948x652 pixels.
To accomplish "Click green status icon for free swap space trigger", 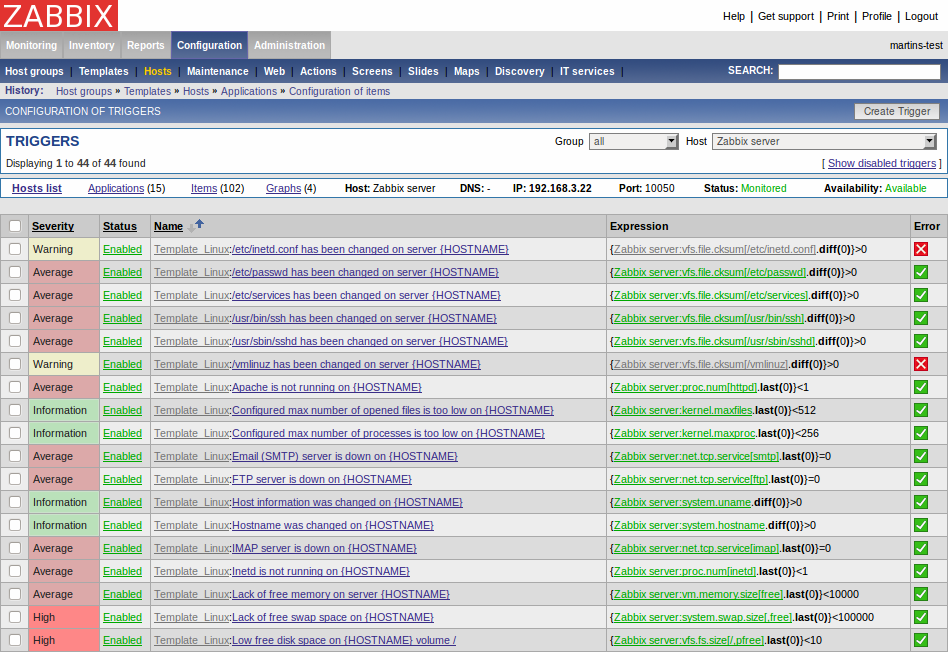I will click(x=921, y=617).
